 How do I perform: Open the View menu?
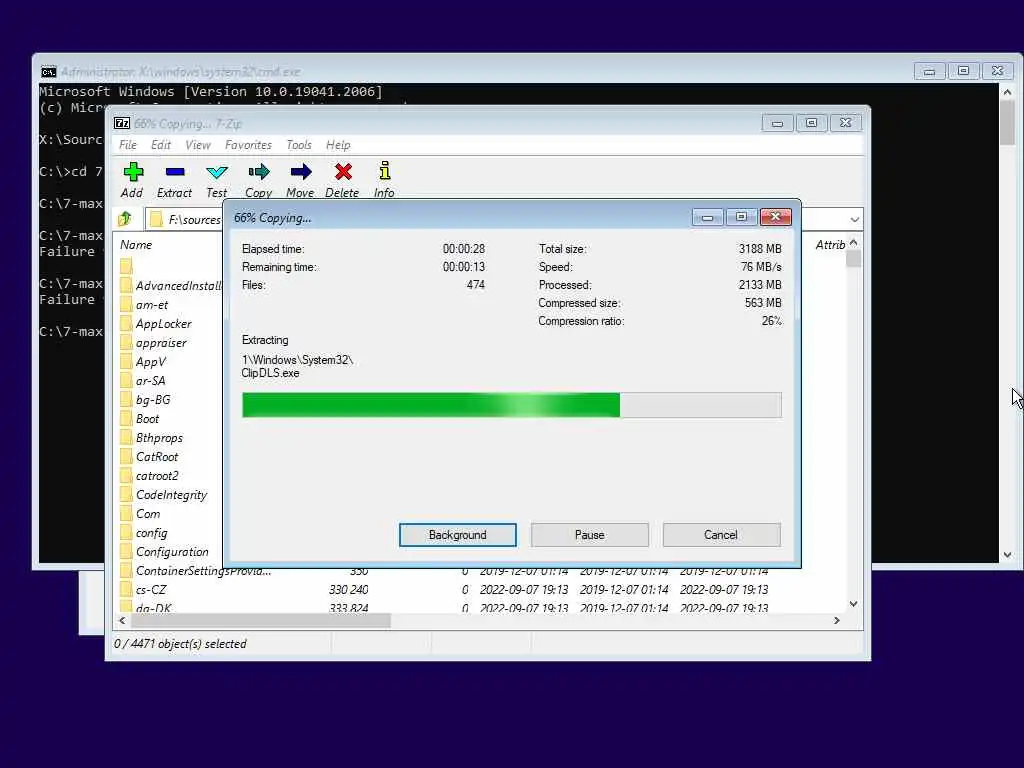pyautogui.click(x=198, y=145)
